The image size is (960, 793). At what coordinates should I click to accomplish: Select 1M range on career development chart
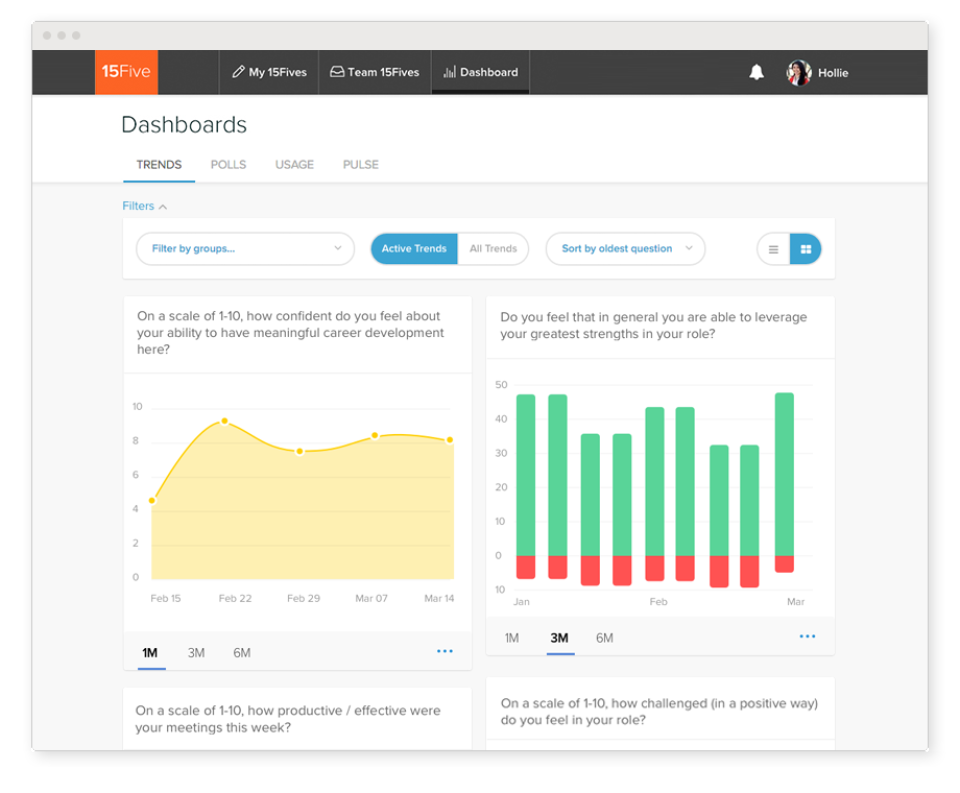150,653
